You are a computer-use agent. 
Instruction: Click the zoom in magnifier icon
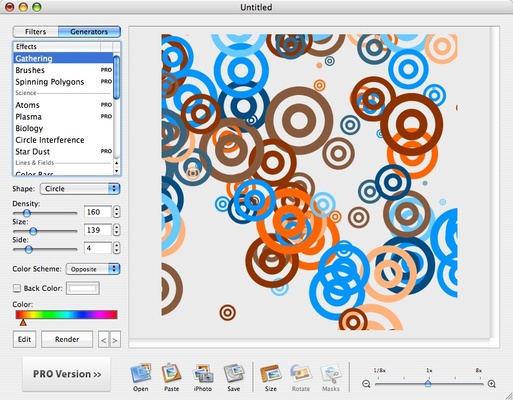pyautogui.click(x=492, y=384)
